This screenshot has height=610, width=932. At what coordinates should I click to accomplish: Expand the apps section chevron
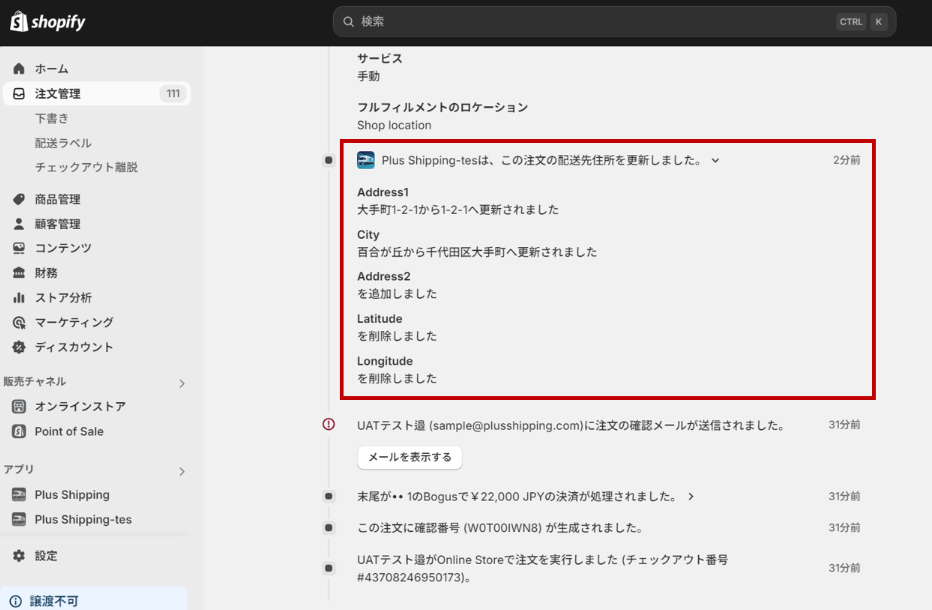click(x=182, y=471)
